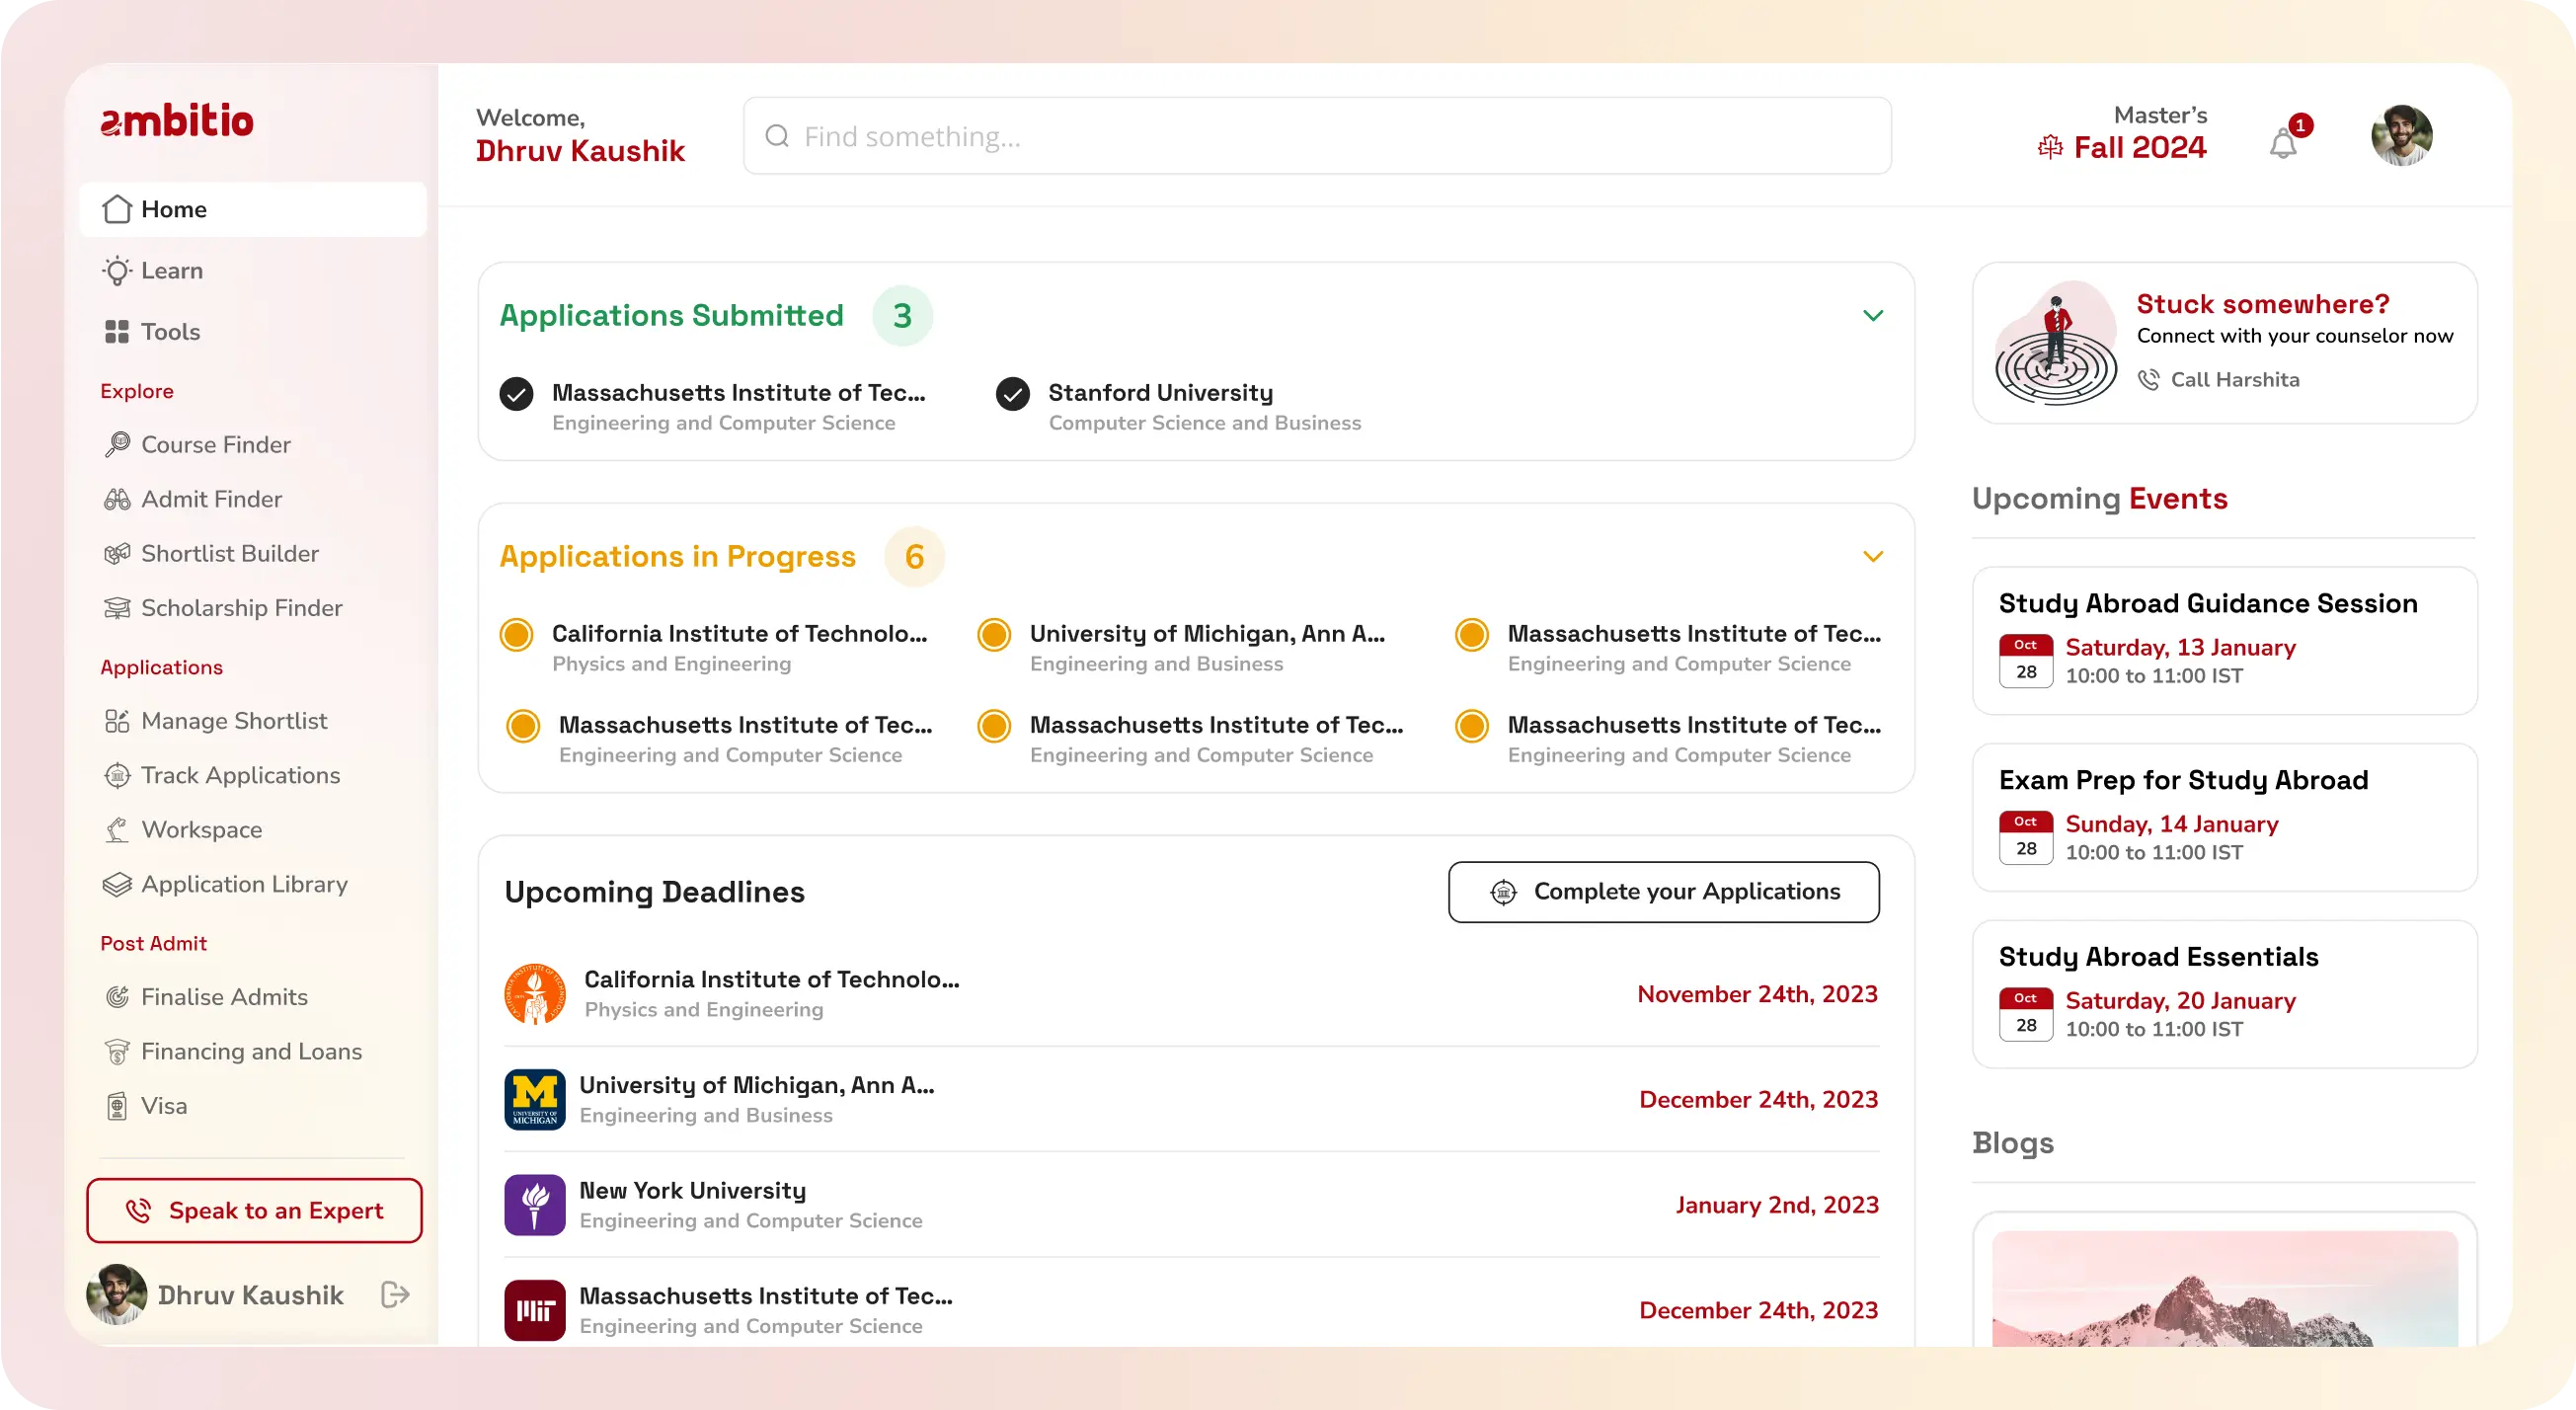Open the Master's Fall 2024 selector

point(2122,134)
